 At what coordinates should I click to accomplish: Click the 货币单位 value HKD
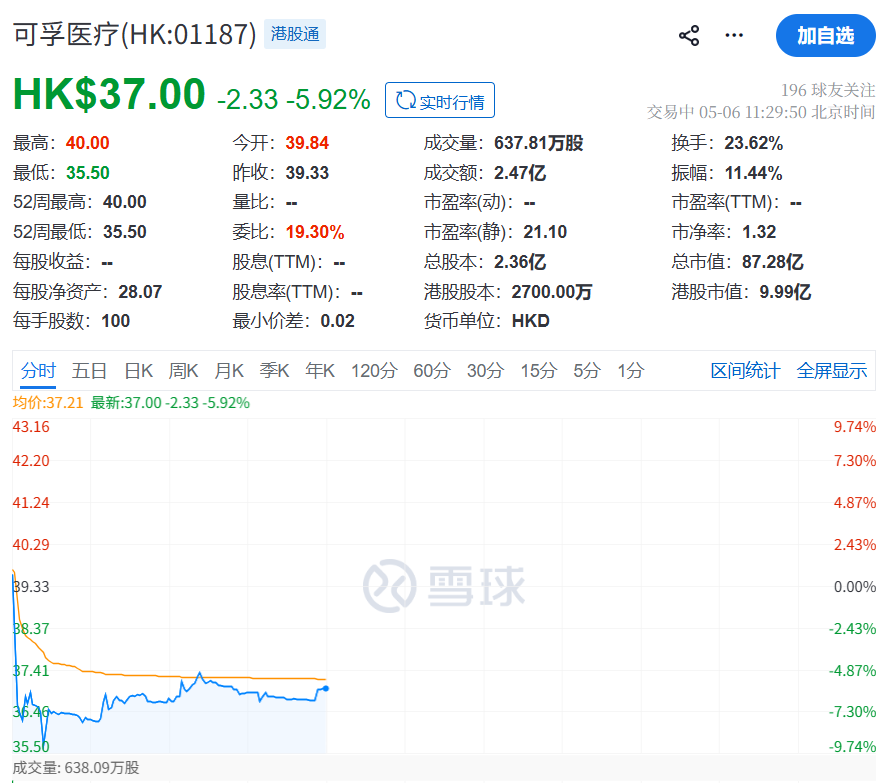[x=530, y=320]
